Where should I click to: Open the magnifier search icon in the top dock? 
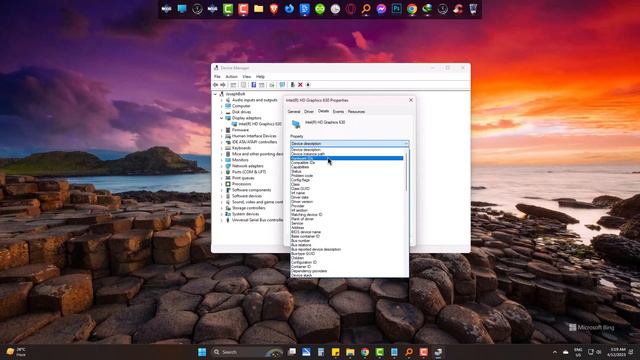(366, 9)
